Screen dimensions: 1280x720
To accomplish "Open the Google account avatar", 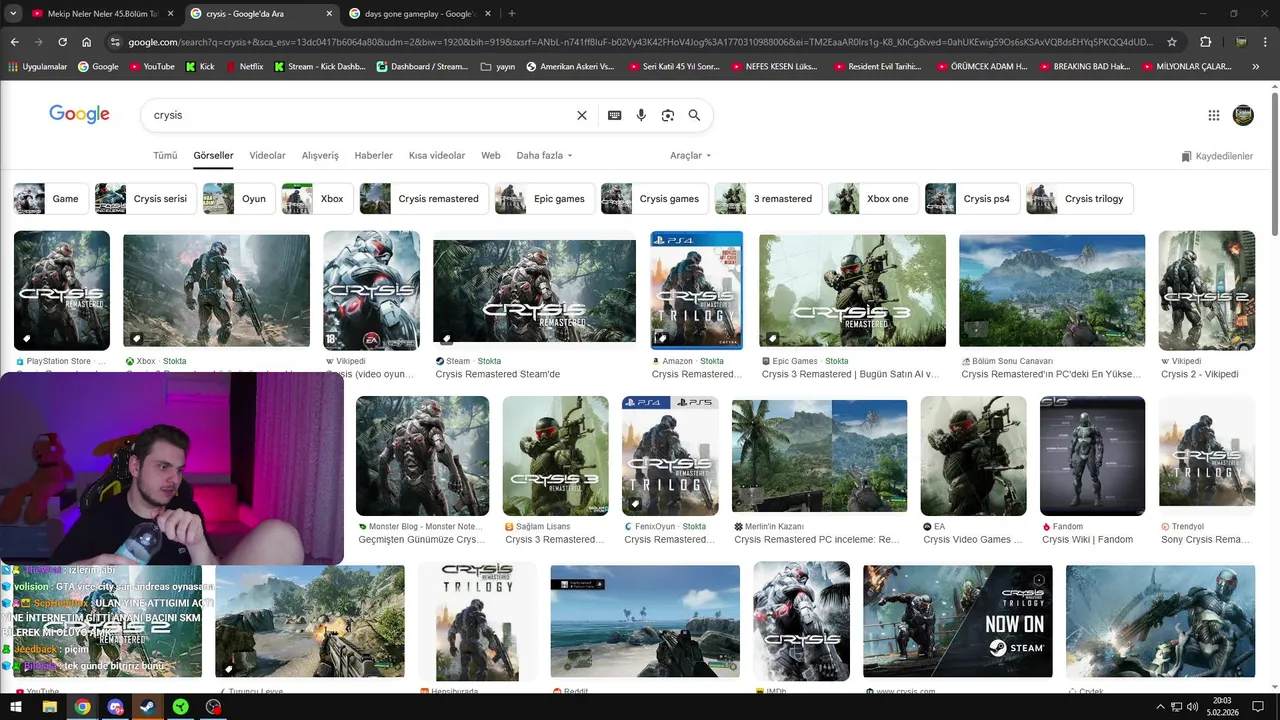I will pos(1243,115).
